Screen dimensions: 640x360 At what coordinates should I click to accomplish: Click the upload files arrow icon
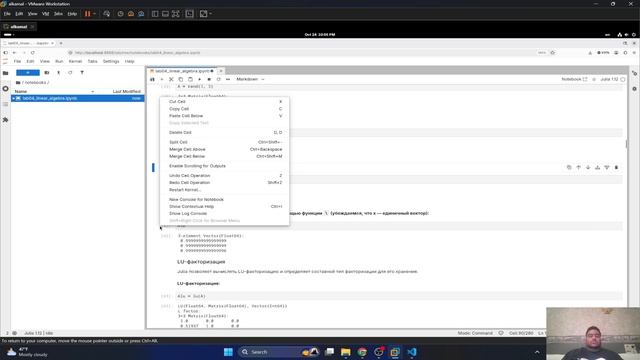[x=58, y=73]
